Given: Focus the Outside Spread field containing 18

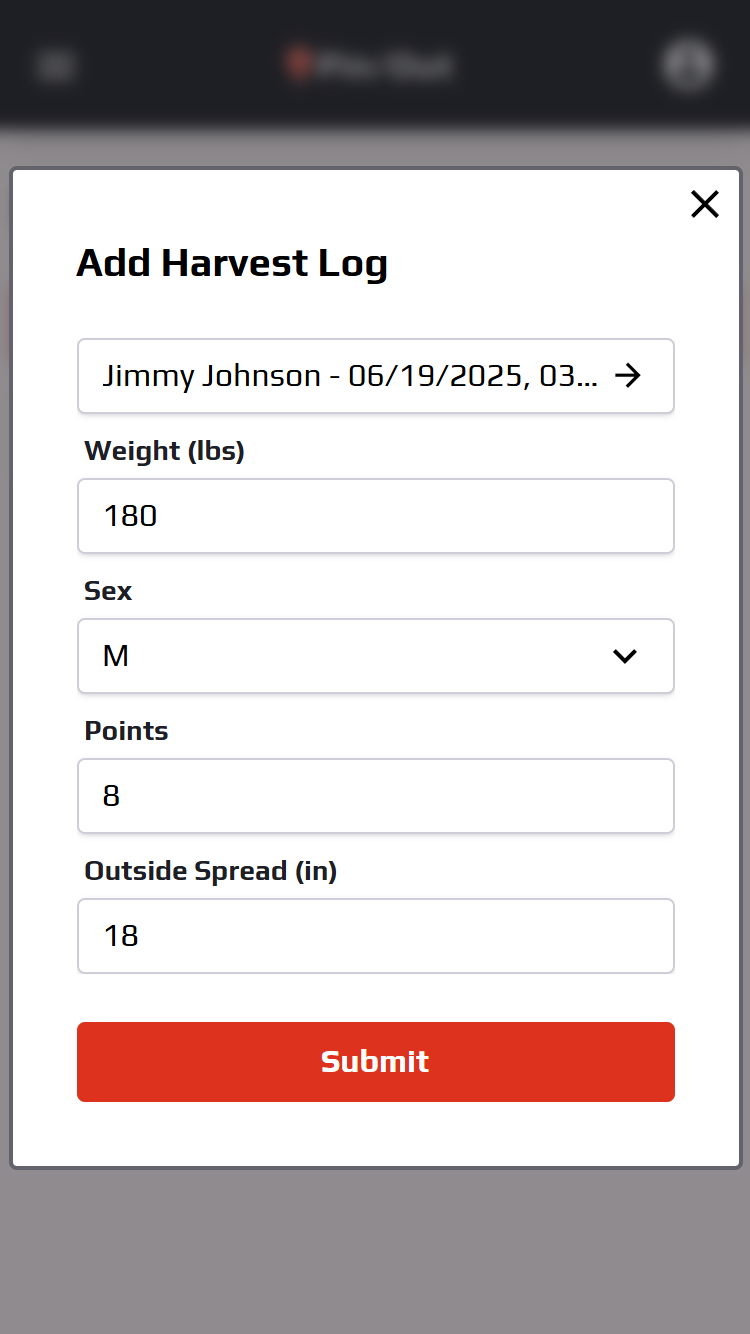Looking at the screenshot, I should point(376,936).
